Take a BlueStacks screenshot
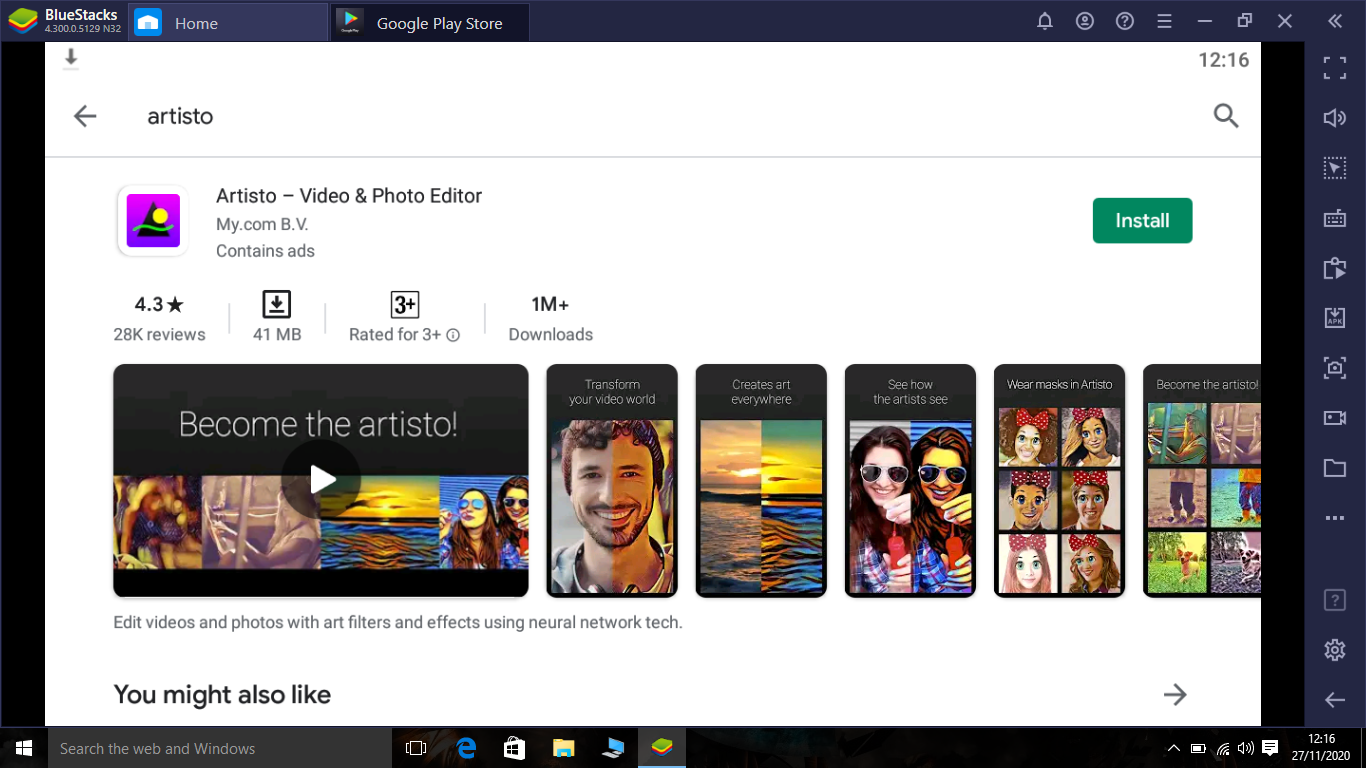Screen dimensions: 1366x768 [x=1335, y=368]
